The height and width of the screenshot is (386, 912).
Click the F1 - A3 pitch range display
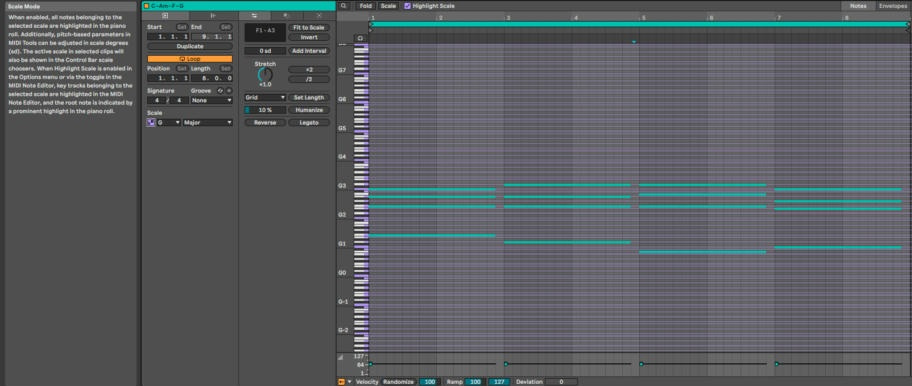pyautogui.click(x=265, y=33)
